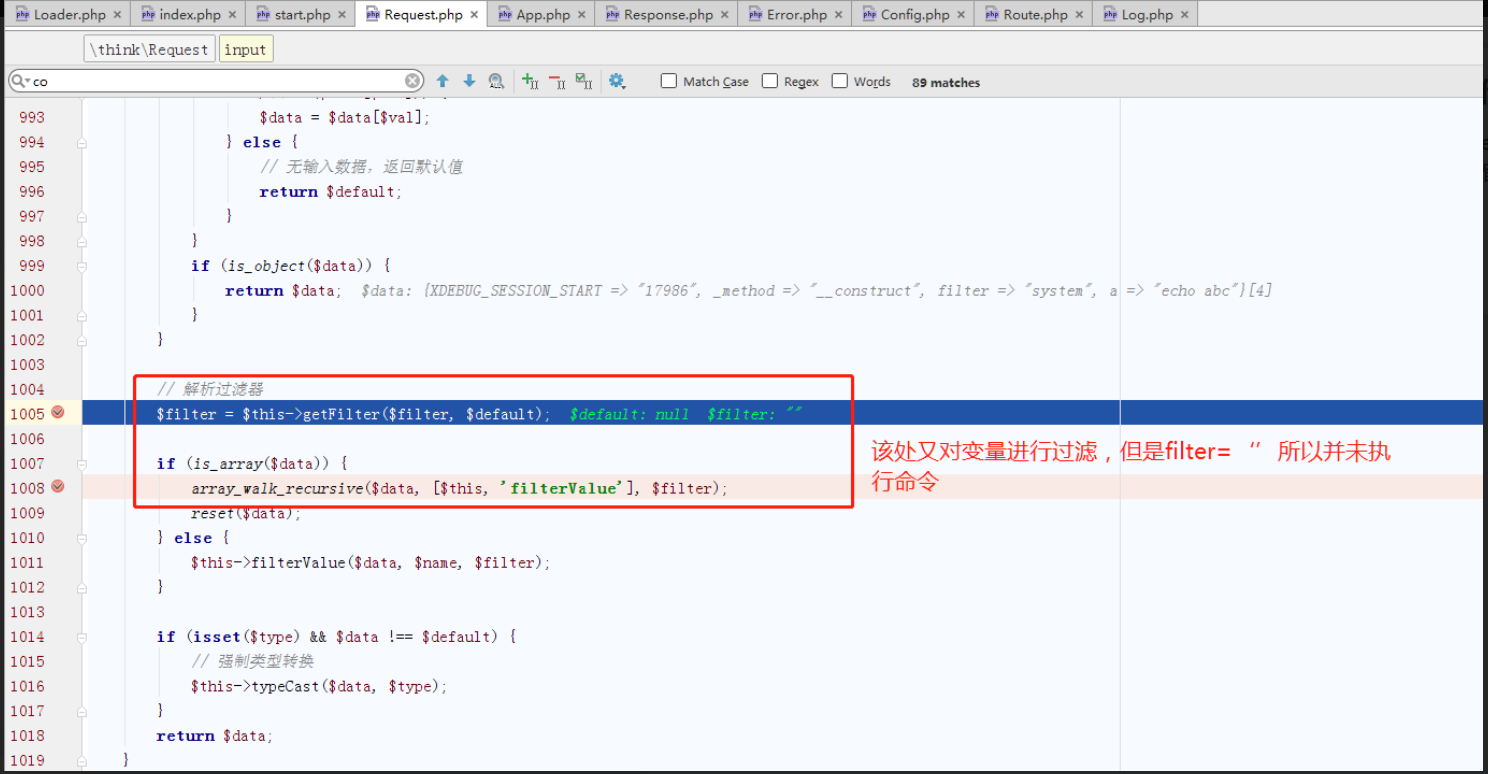Switch to the Log.php tab
This screenshot has height=774, width=1488.
[x=1147, y=15]
